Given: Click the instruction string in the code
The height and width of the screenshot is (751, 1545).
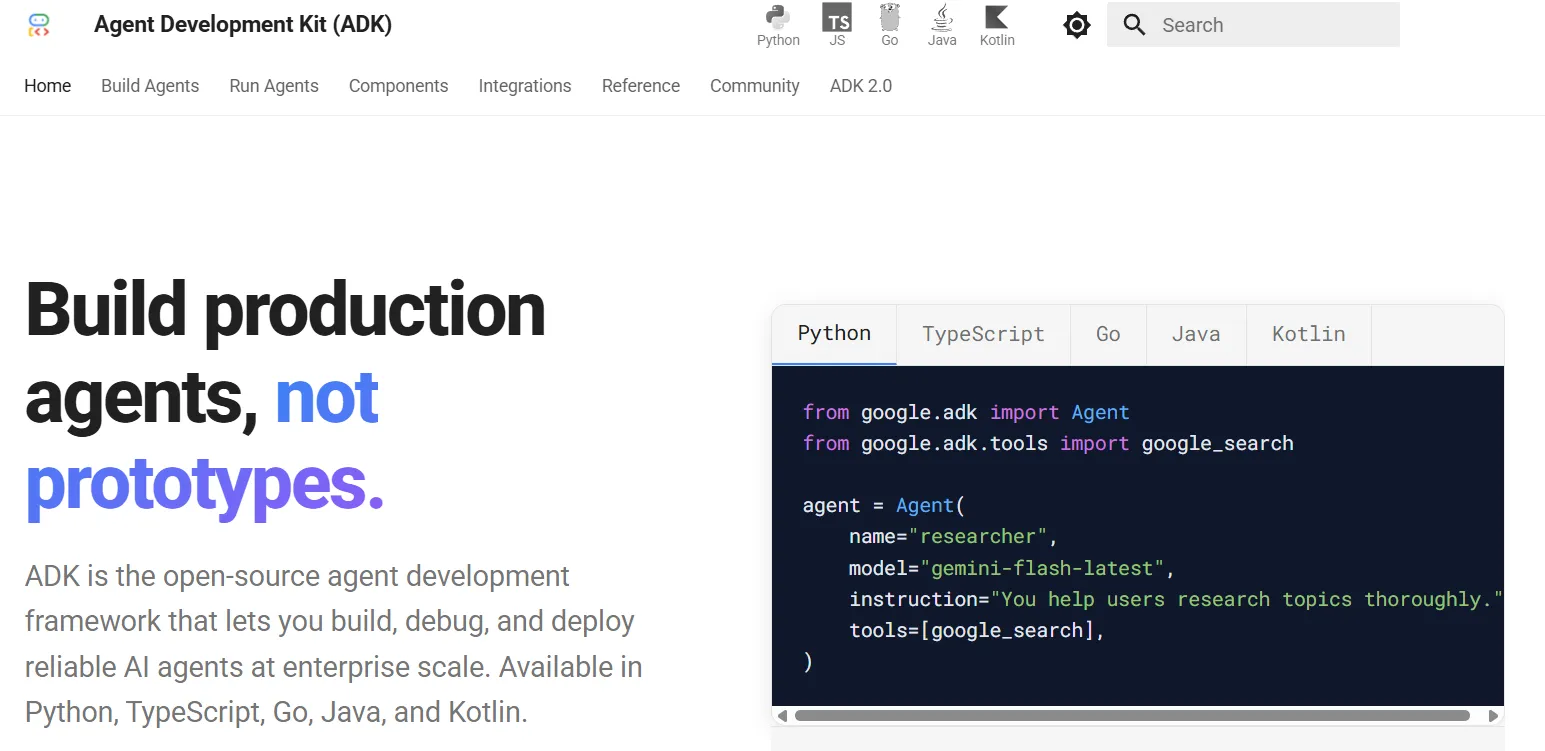Looking at the screenshot, I should click(x=1247, y=599).
